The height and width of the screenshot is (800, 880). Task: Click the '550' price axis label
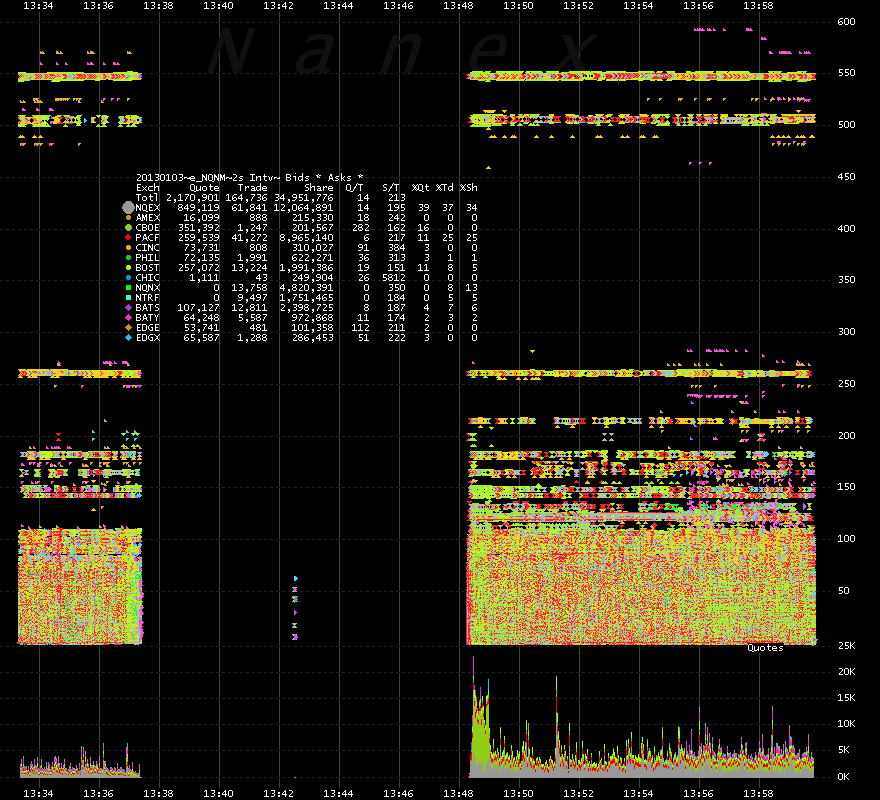846,73
